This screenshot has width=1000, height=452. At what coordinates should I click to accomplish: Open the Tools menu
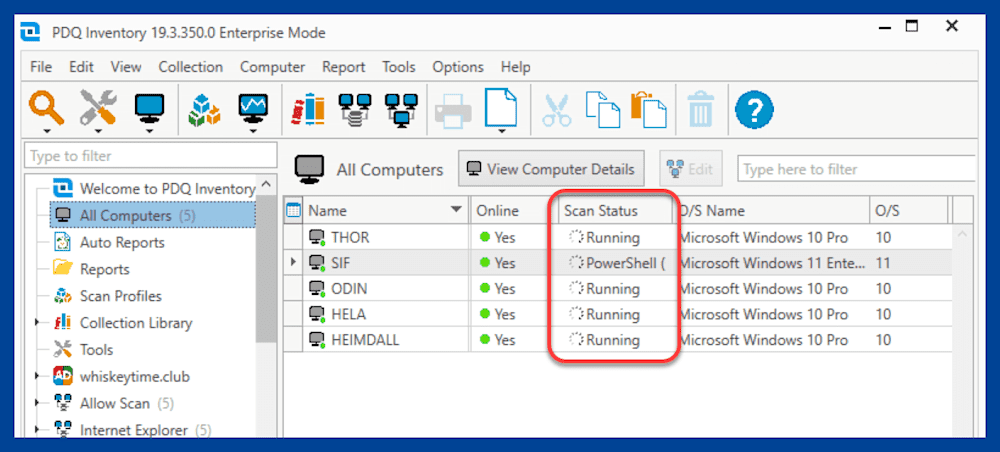click(x=399, y=67)
